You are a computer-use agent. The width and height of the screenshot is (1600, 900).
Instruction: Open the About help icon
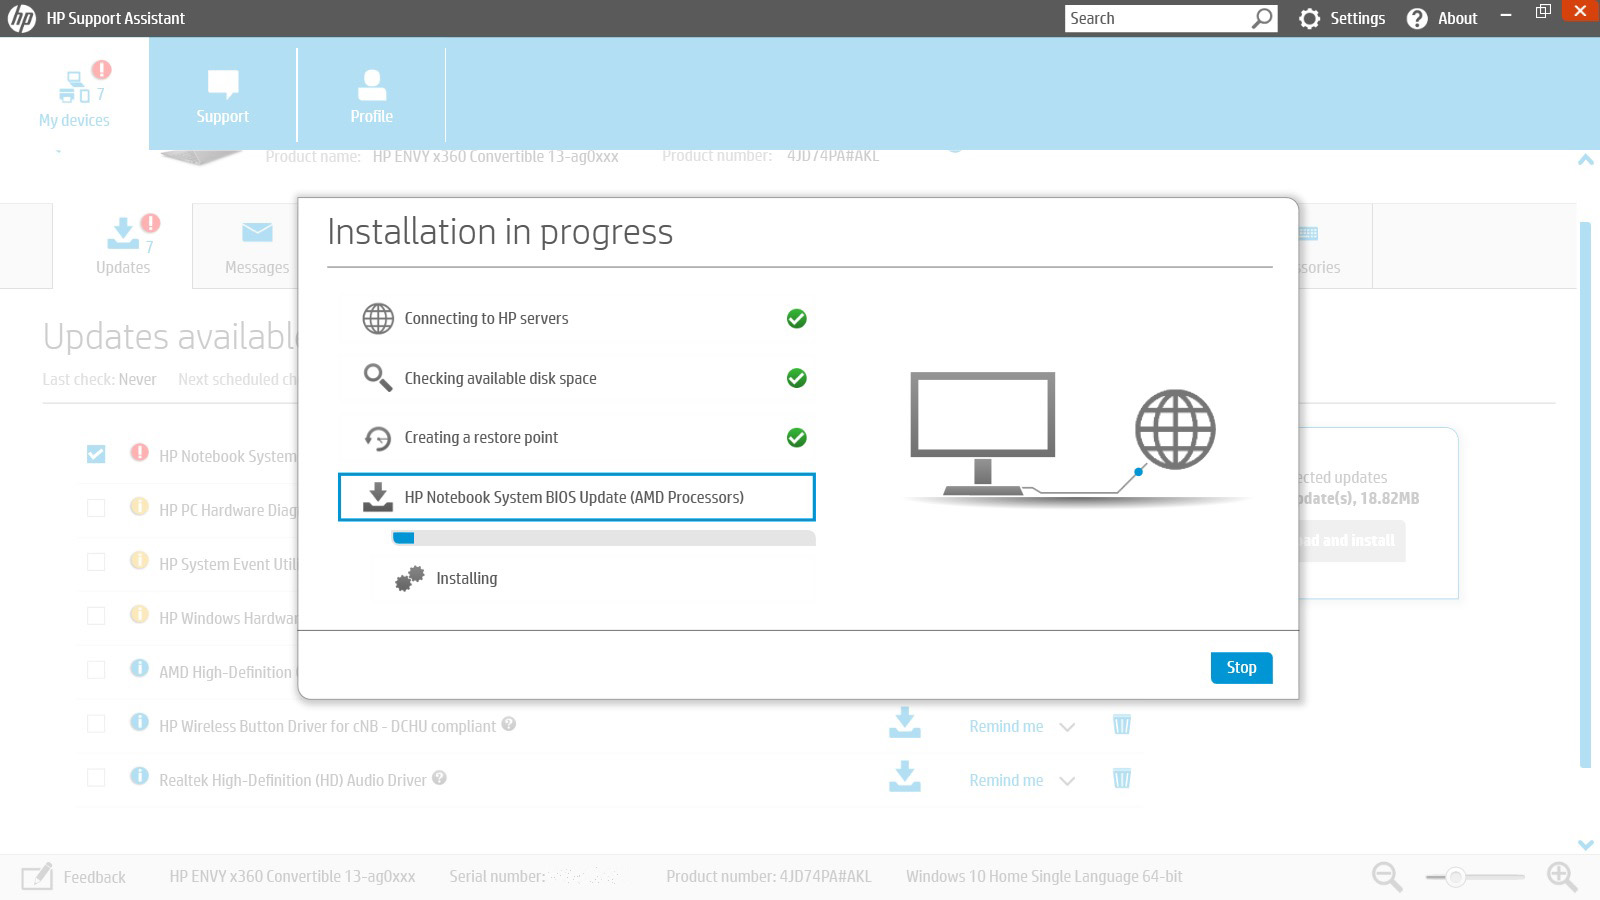point(1417,18)
